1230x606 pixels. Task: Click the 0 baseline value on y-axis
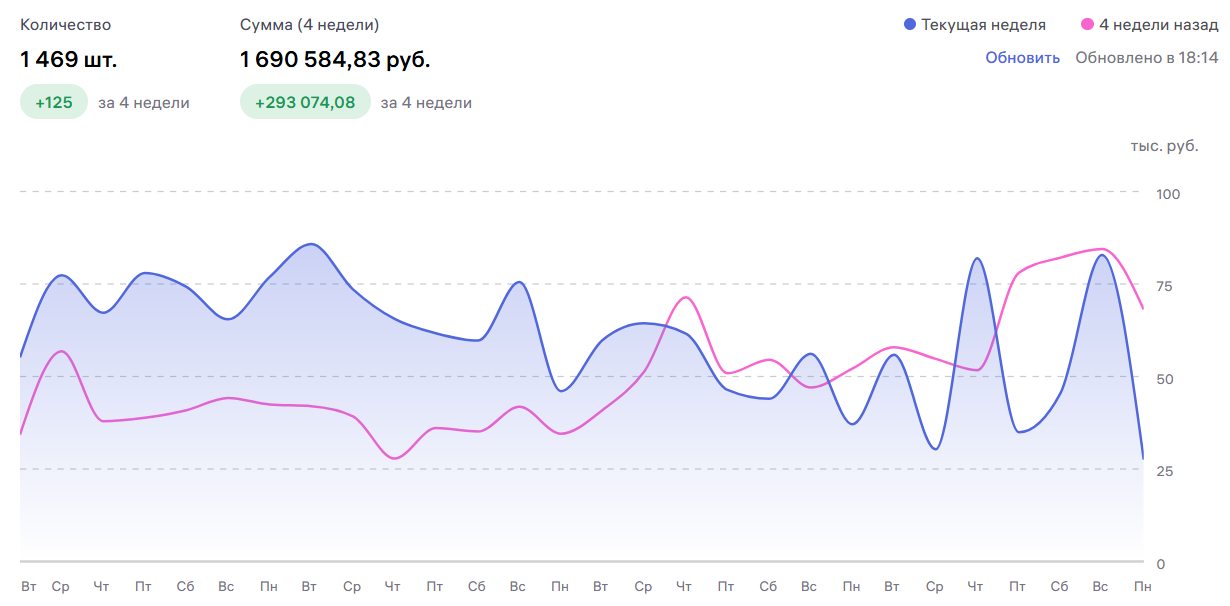pyautogui.click(x=1161, y=564)
